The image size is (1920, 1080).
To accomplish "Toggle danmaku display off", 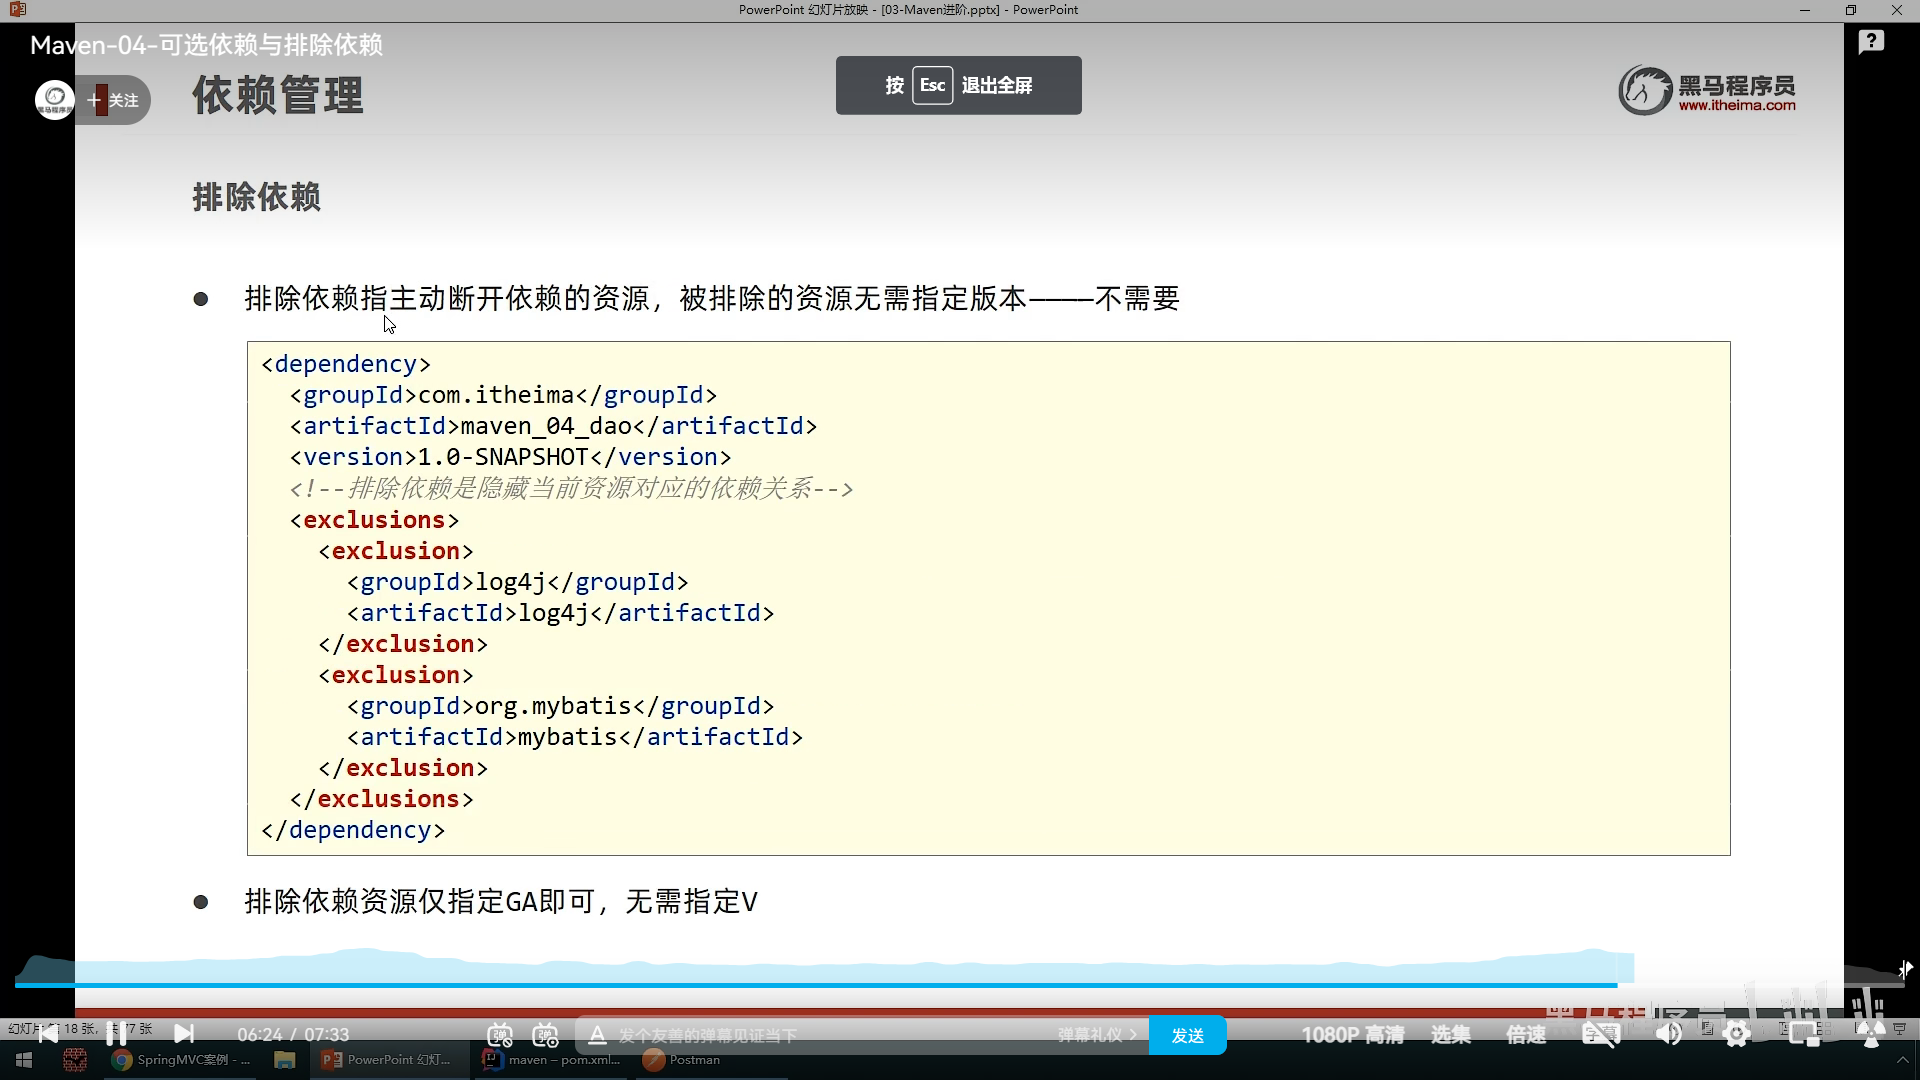I will click(500, 1035).
